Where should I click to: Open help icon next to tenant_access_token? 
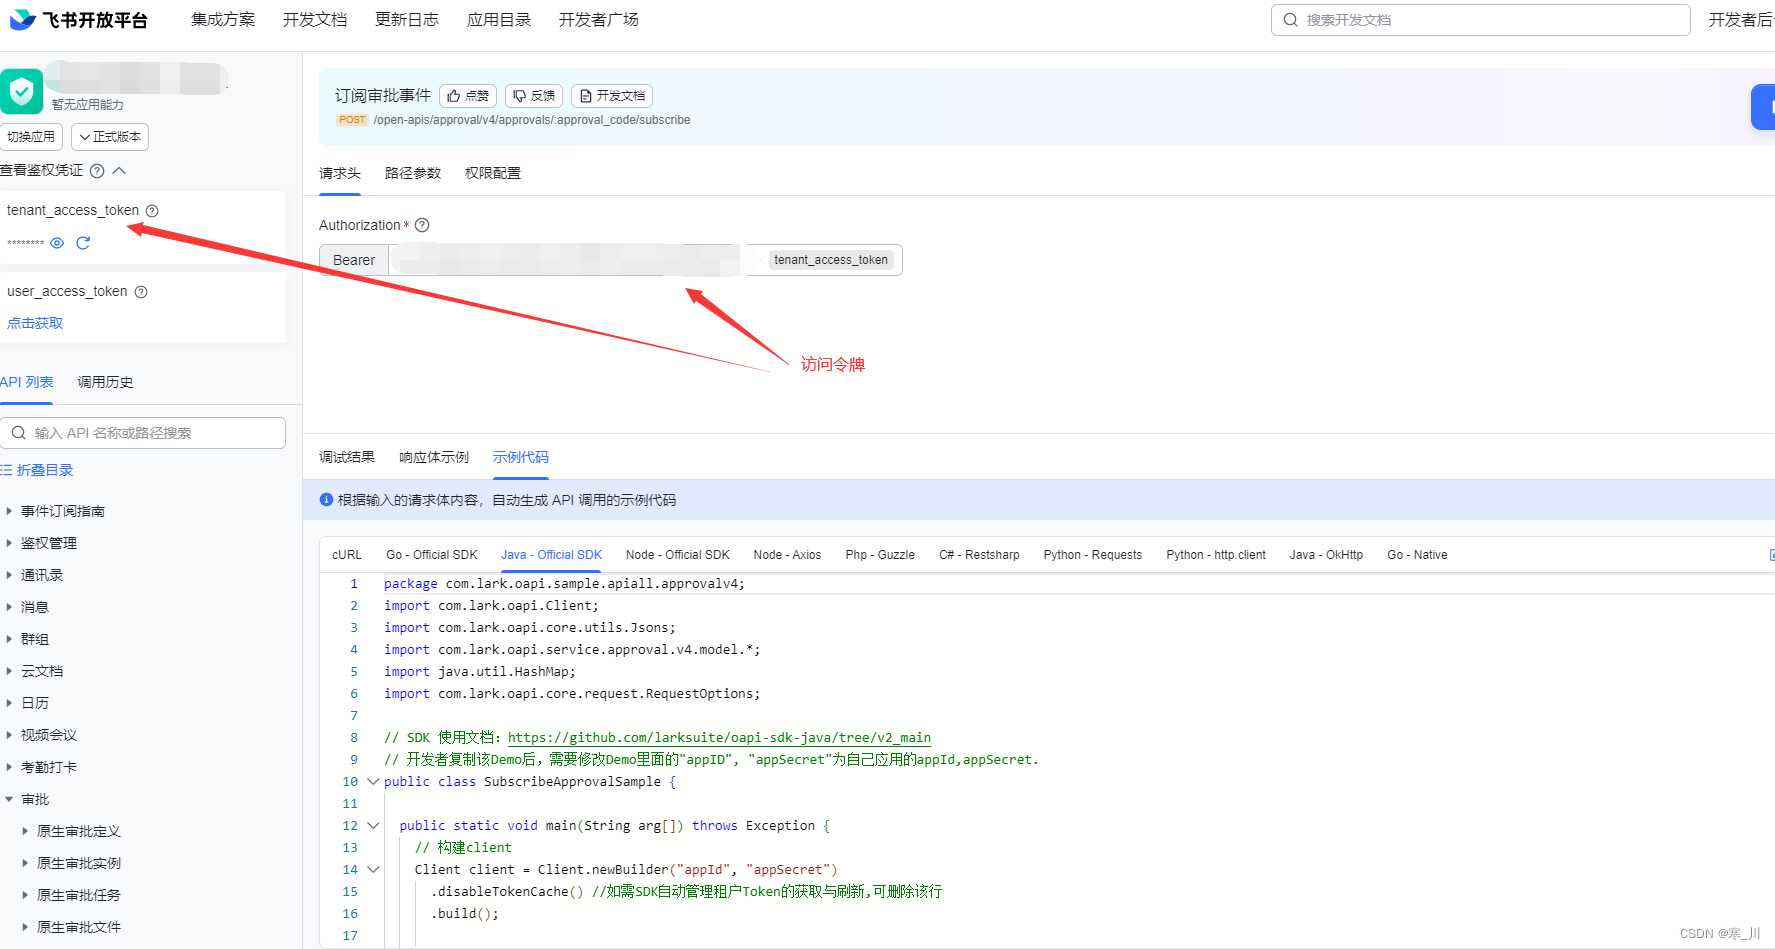[x=152, y=211]
